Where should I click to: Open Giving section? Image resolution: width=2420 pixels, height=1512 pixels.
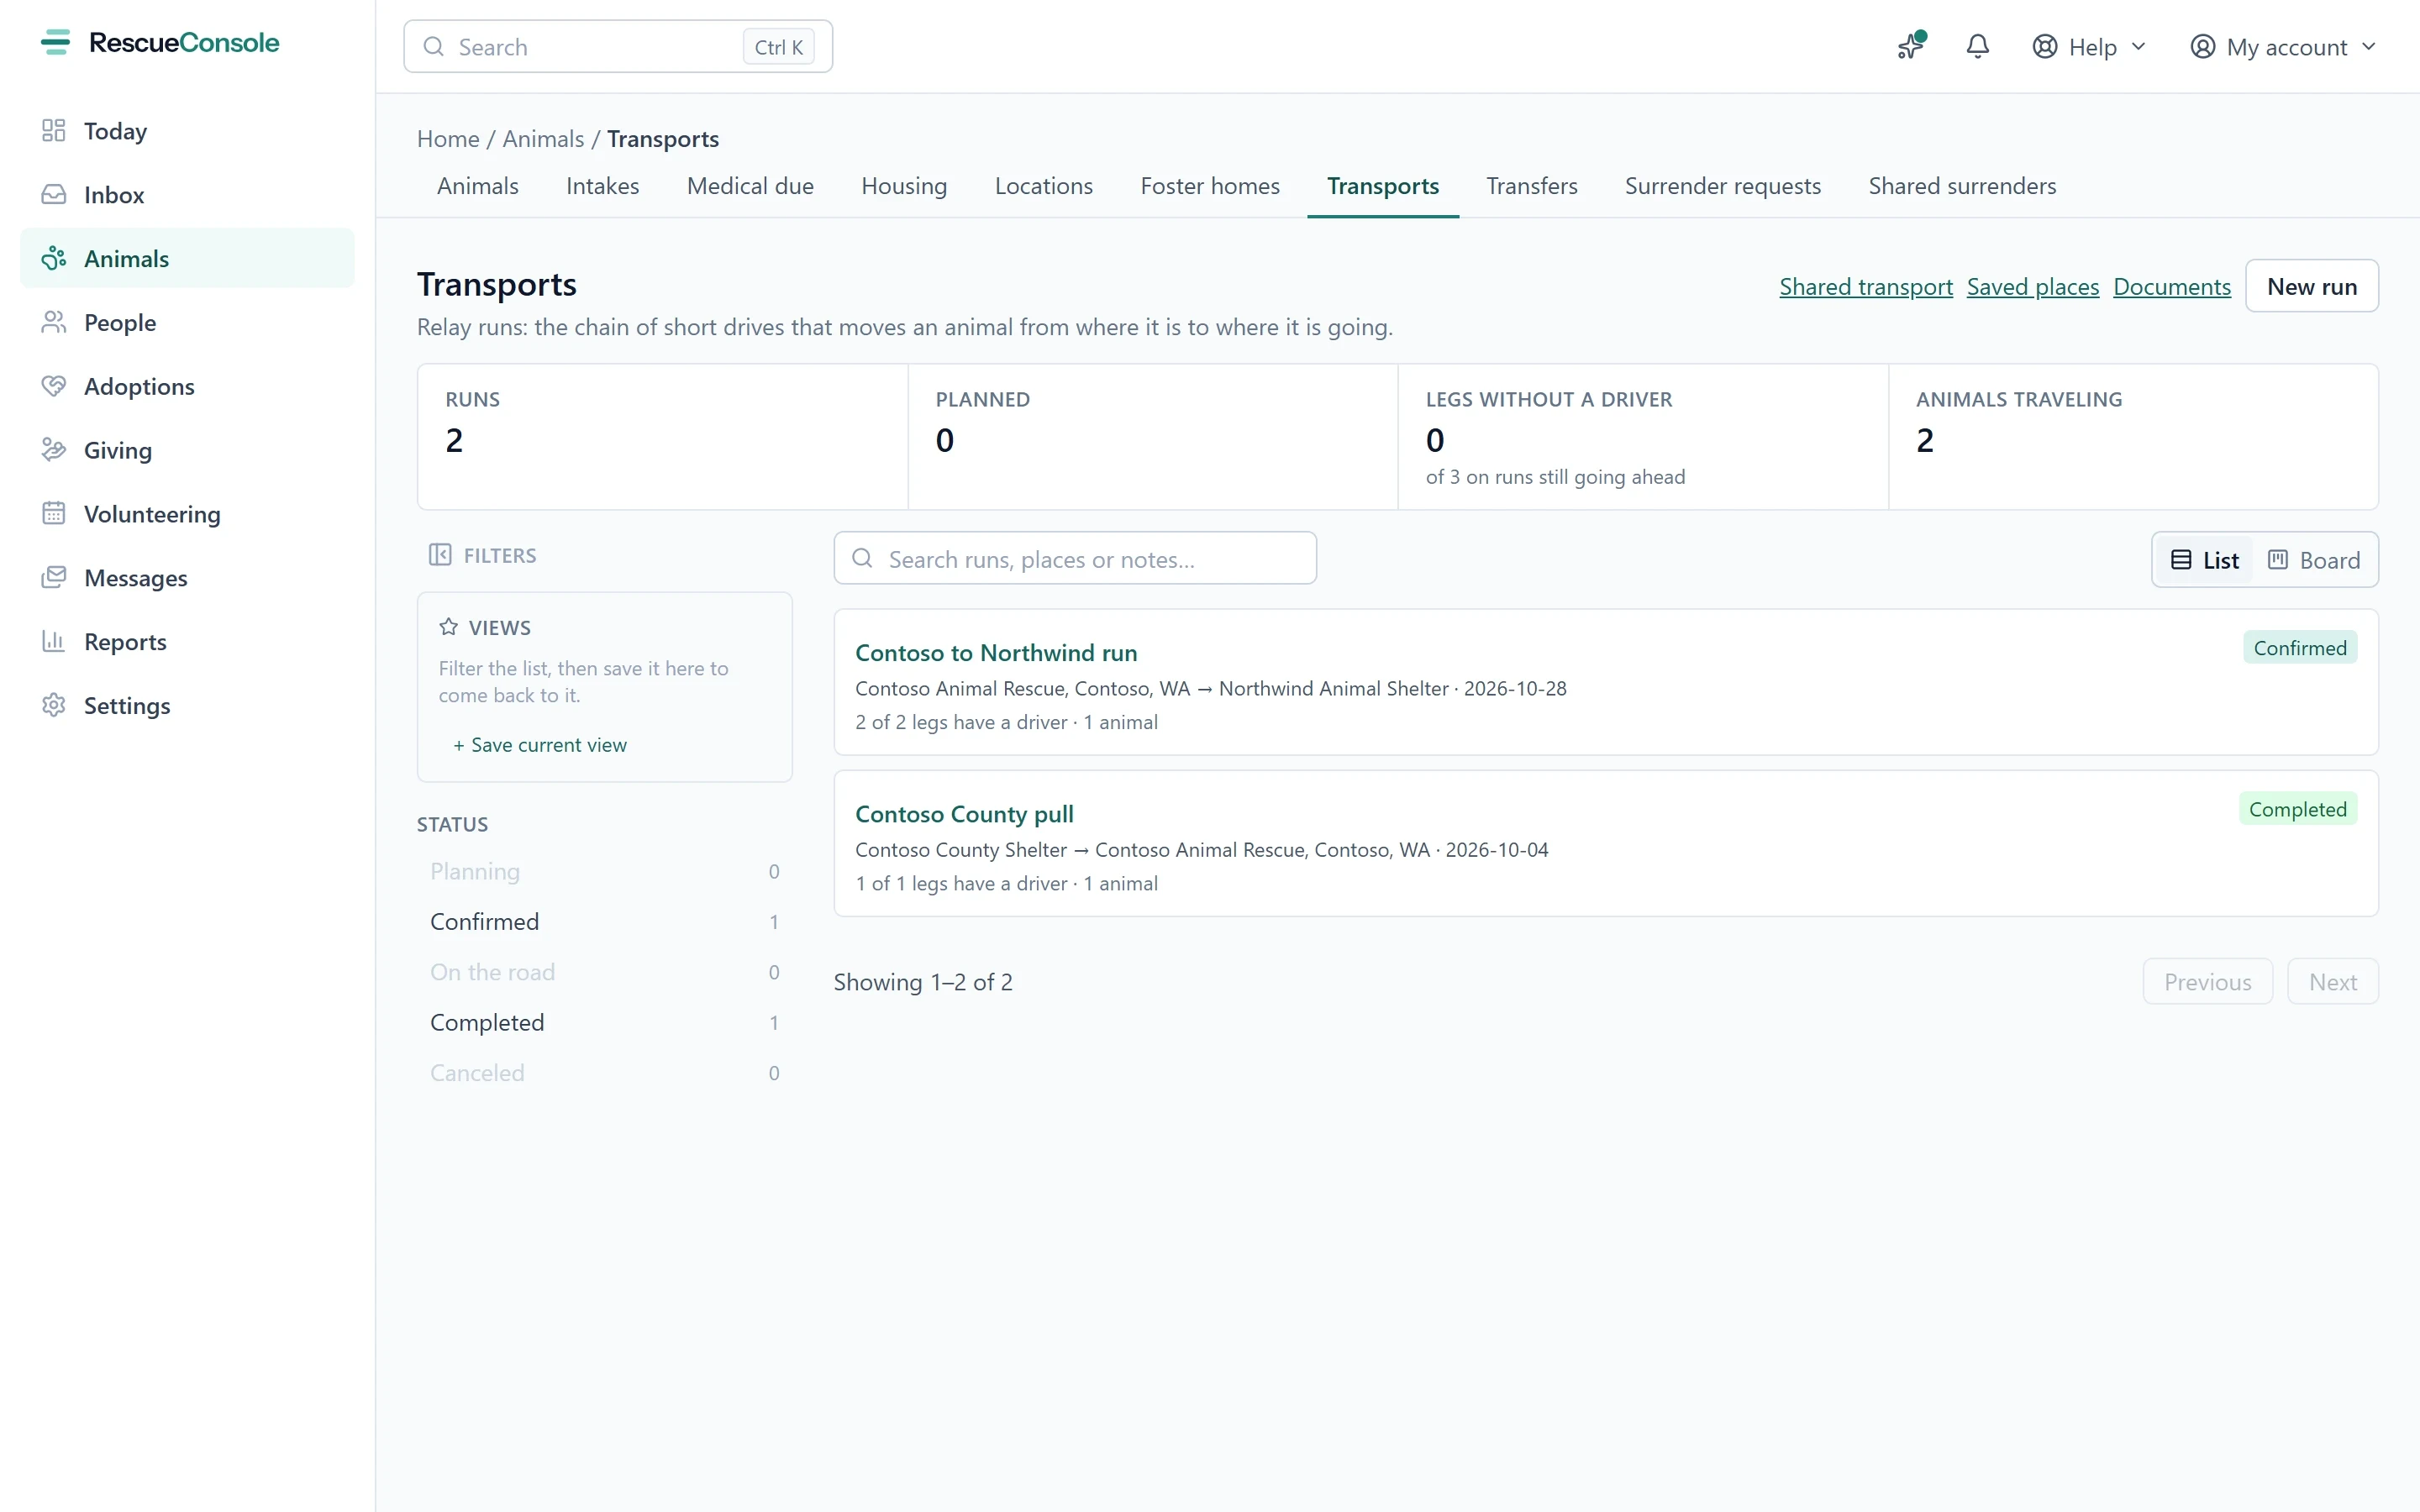coord(187,451)
